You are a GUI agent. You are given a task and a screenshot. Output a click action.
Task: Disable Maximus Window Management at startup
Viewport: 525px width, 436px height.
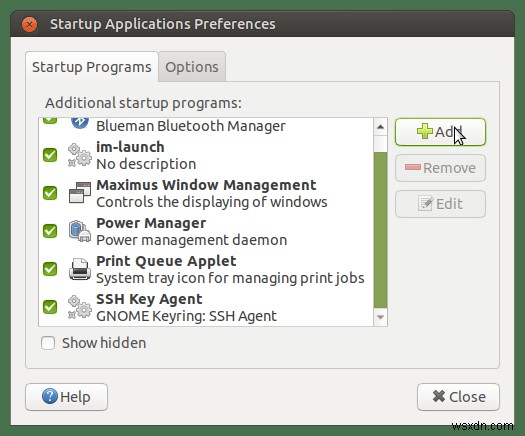click(50, 193)
